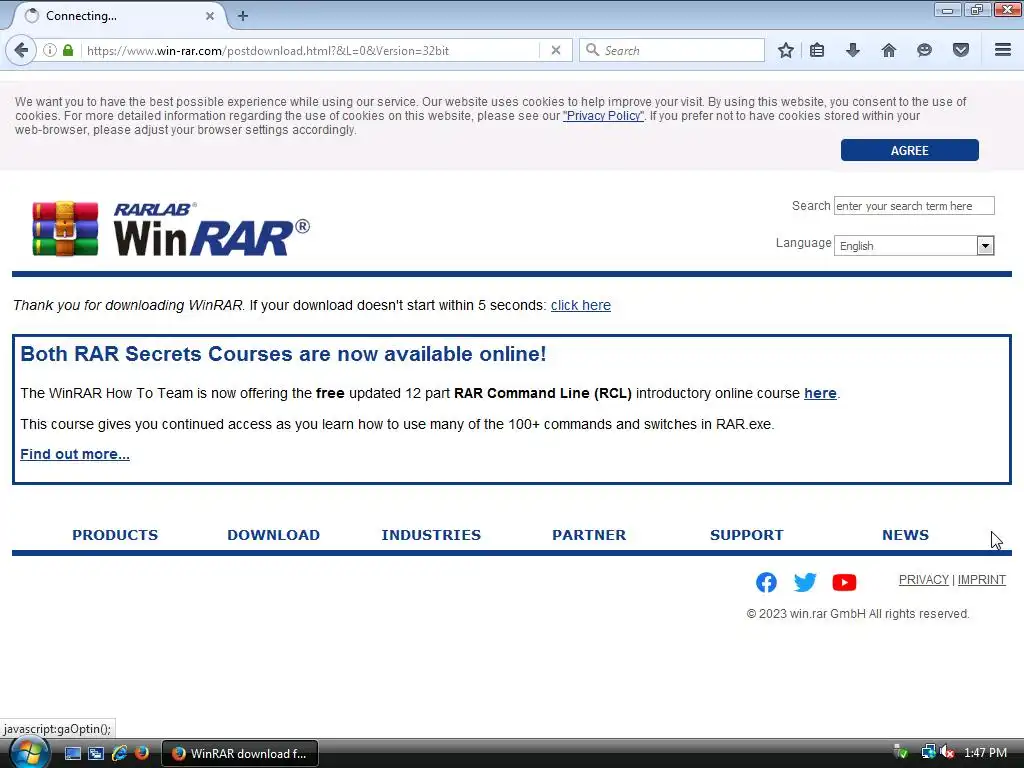Viewport: 1024px width, 768px height.
Task: Open the WinRAR Twitter icon
Action: 805,582
